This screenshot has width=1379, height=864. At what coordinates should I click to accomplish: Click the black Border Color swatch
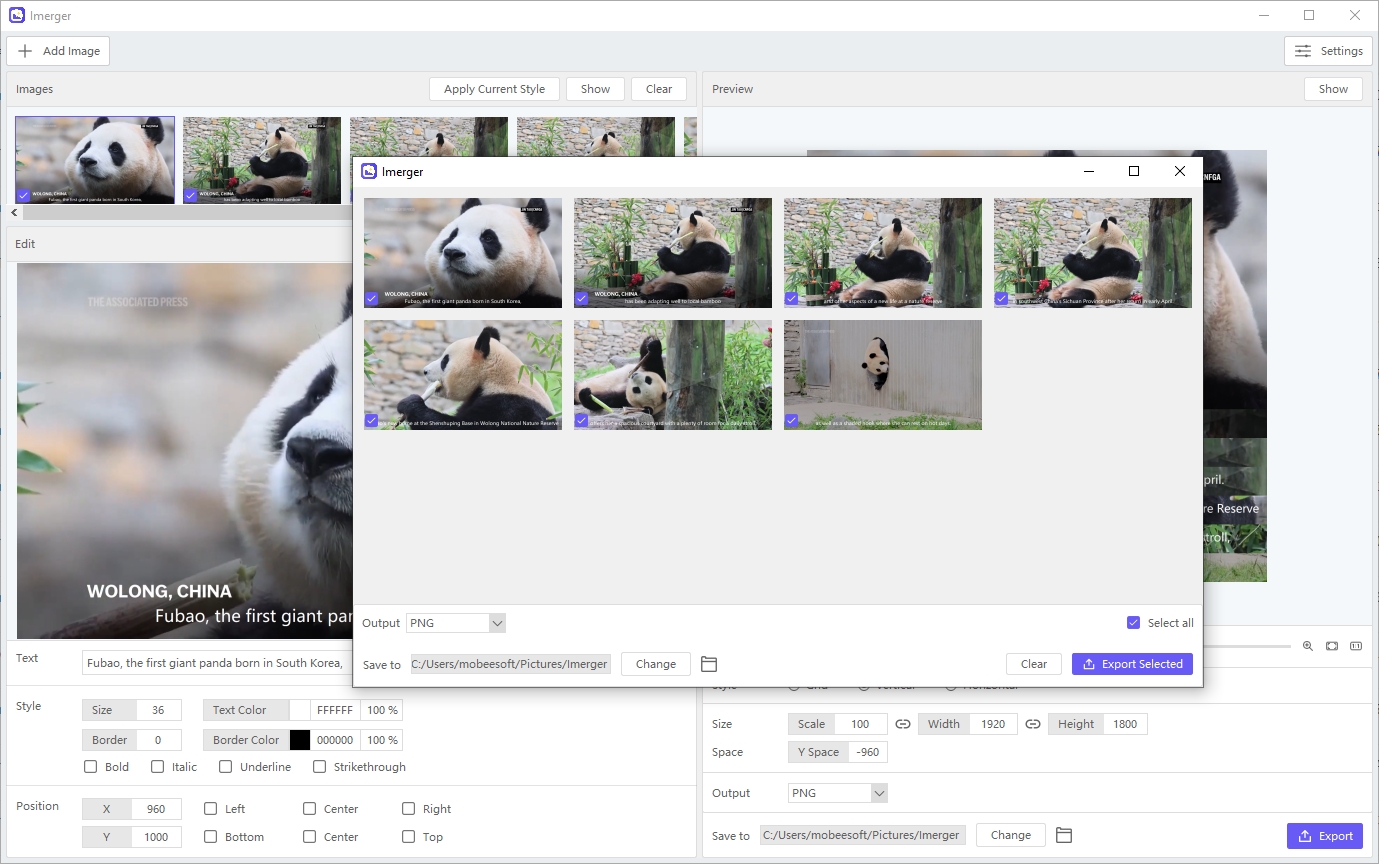coord(300,740)
